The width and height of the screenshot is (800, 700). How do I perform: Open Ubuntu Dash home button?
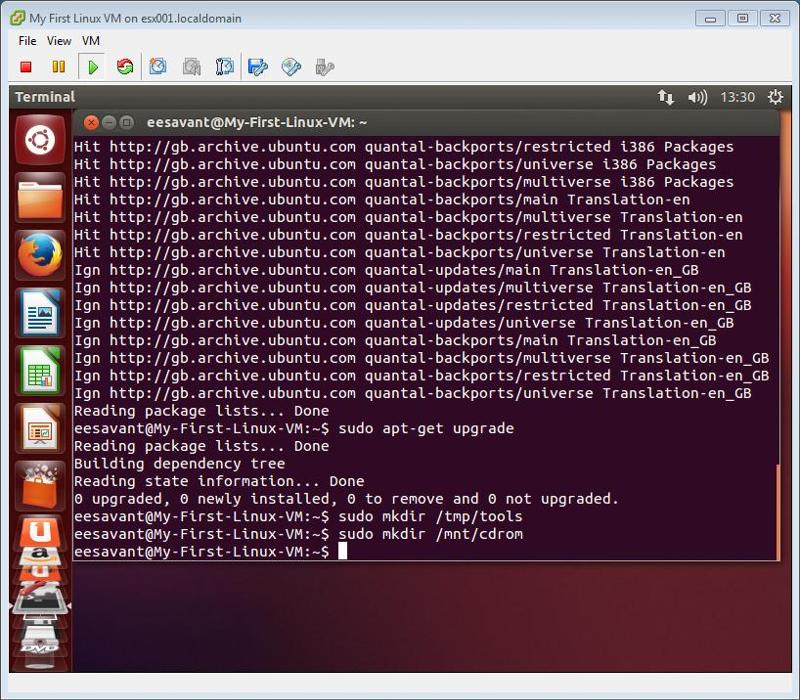pos(40,139)
